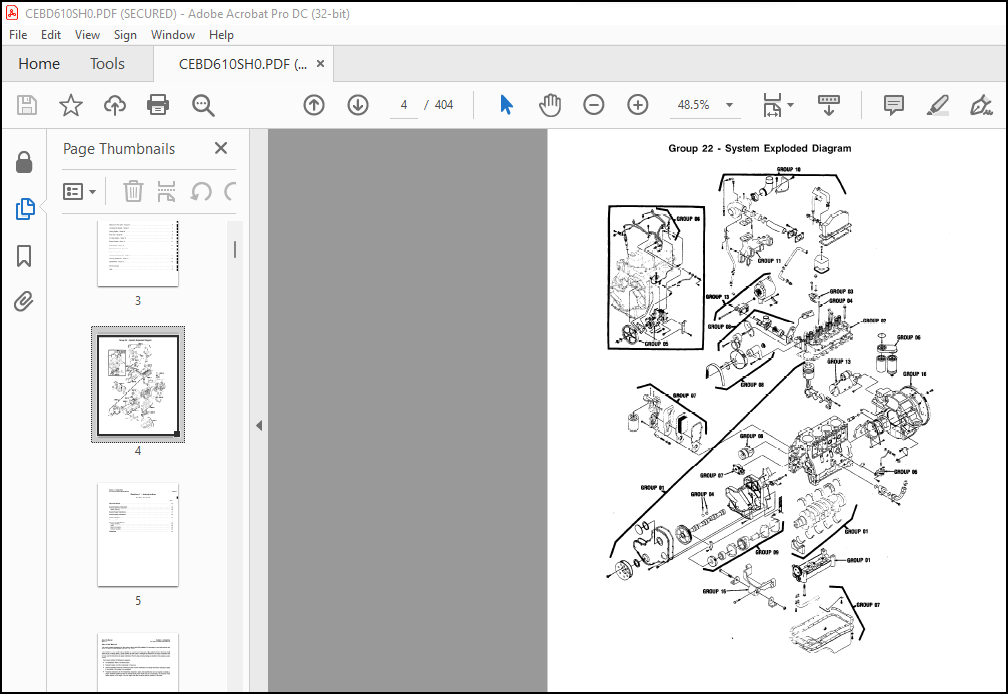Screen dimensions: 1008x694
Task: Print the document
Action: click(158, 105)
